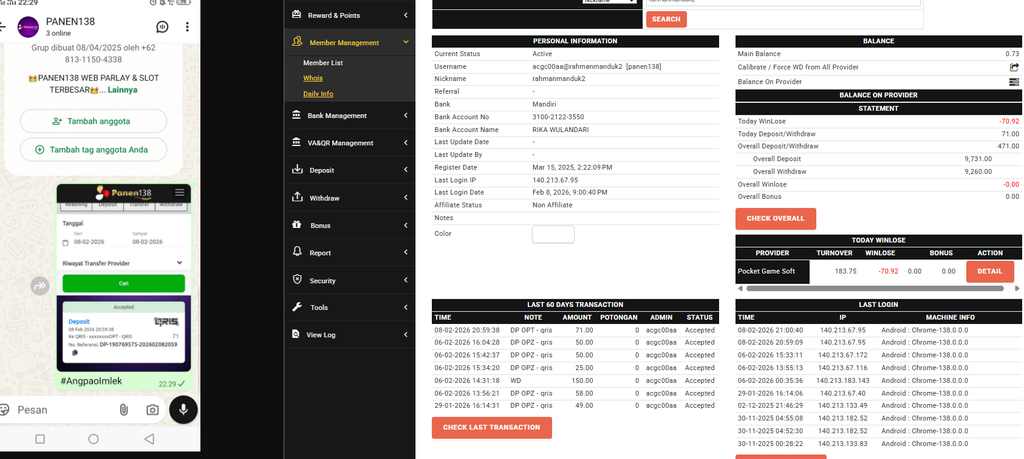This screenshot has width=1024, height=459.
Task: Click the Deposit download icon
Action: (298, 170)
